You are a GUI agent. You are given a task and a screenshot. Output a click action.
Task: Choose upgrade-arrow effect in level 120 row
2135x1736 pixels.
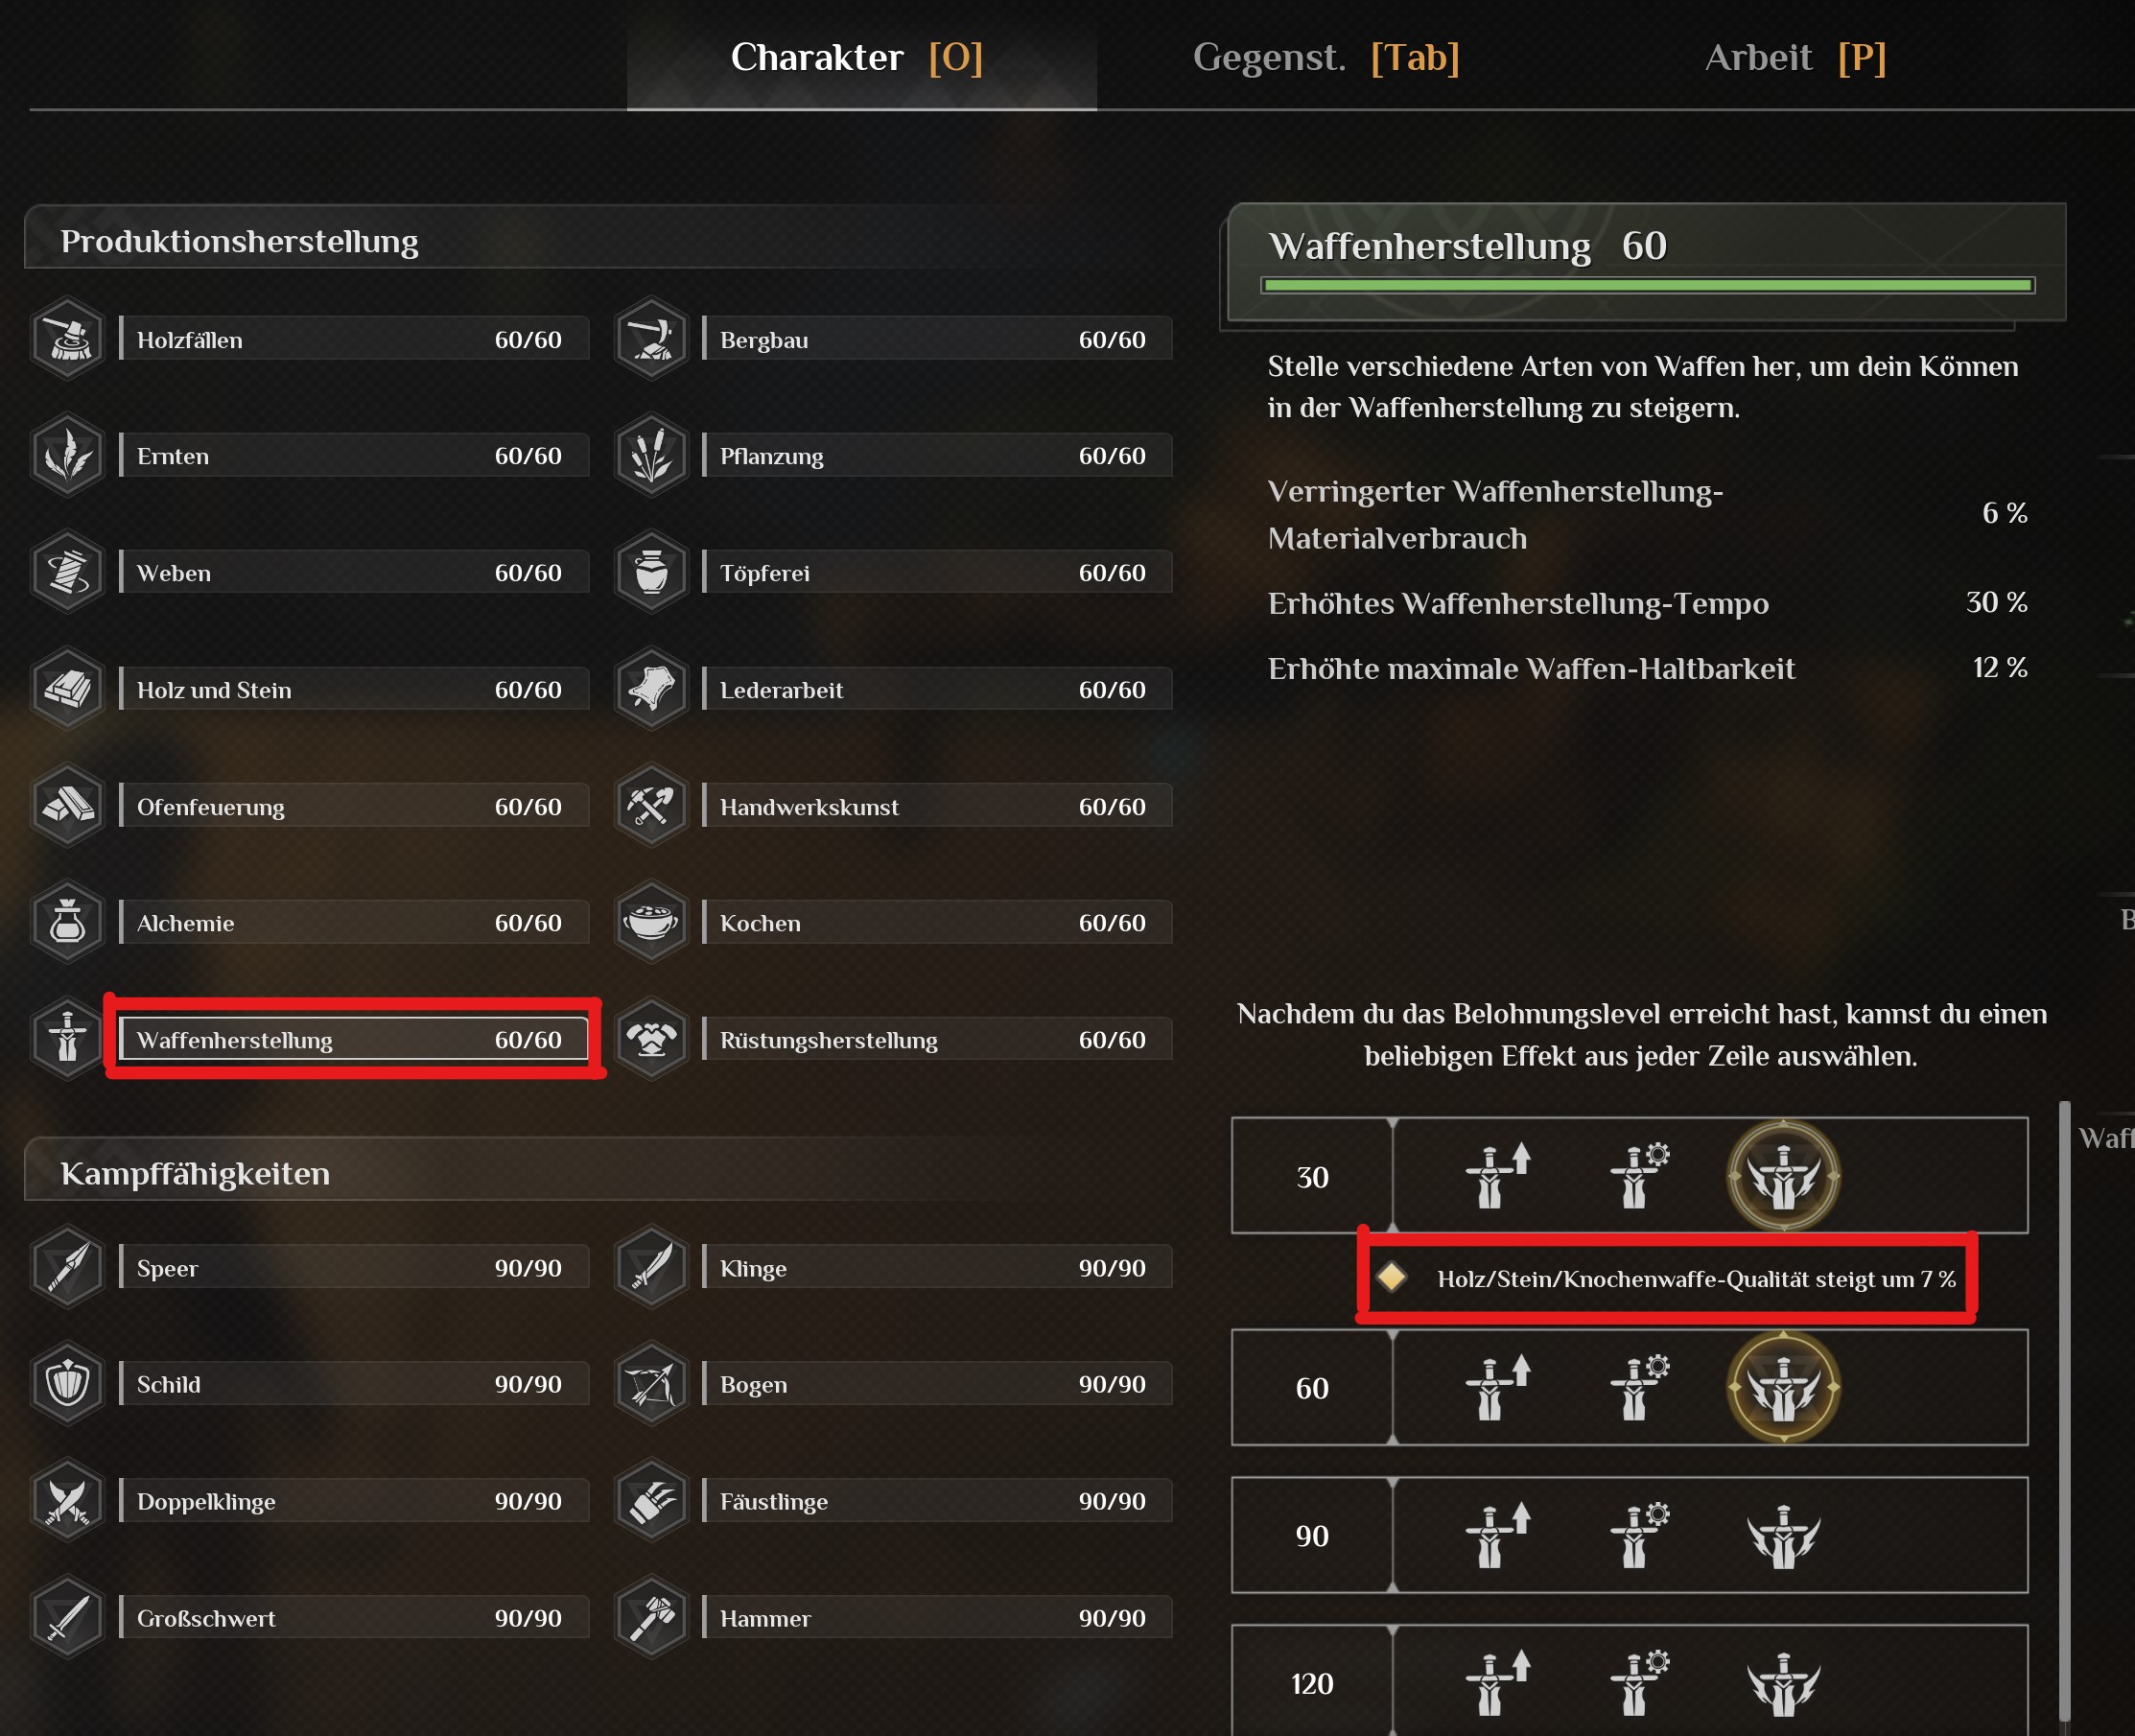coord(1496,1683)
